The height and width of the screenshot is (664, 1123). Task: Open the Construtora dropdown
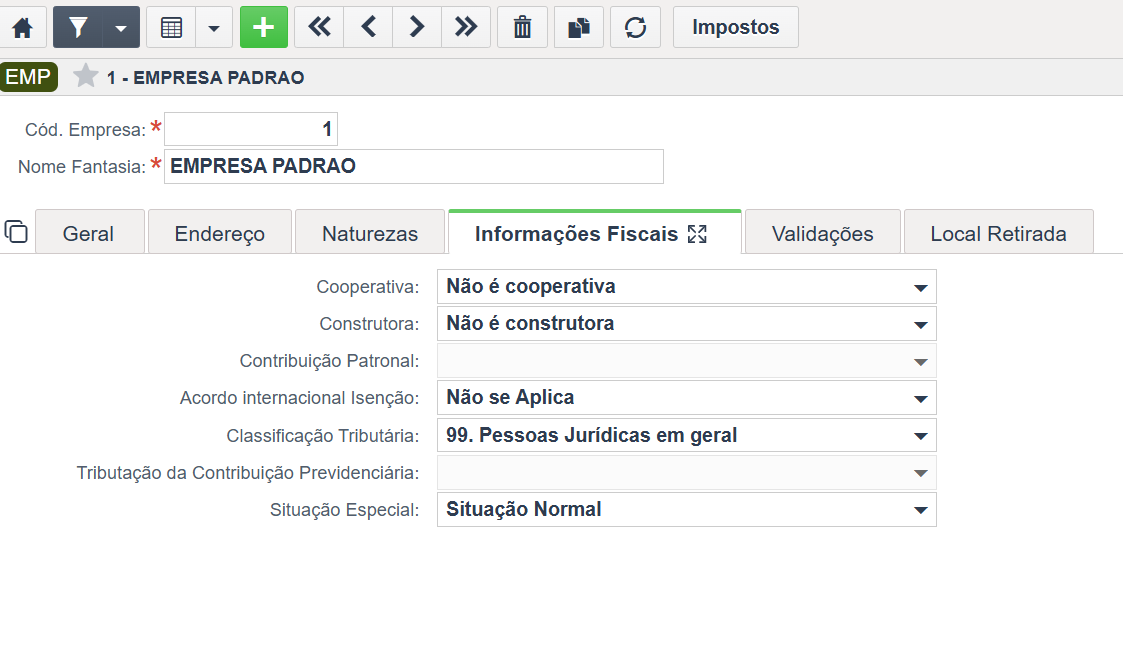687,324
